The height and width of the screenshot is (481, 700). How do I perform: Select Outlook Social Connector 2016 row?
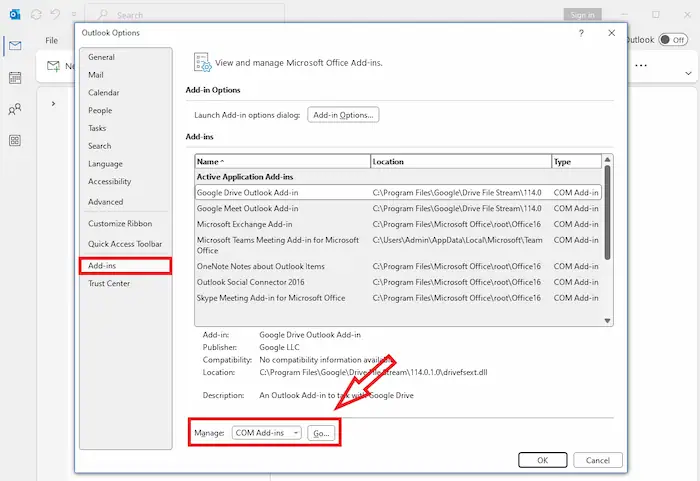(x=398, y=282)
